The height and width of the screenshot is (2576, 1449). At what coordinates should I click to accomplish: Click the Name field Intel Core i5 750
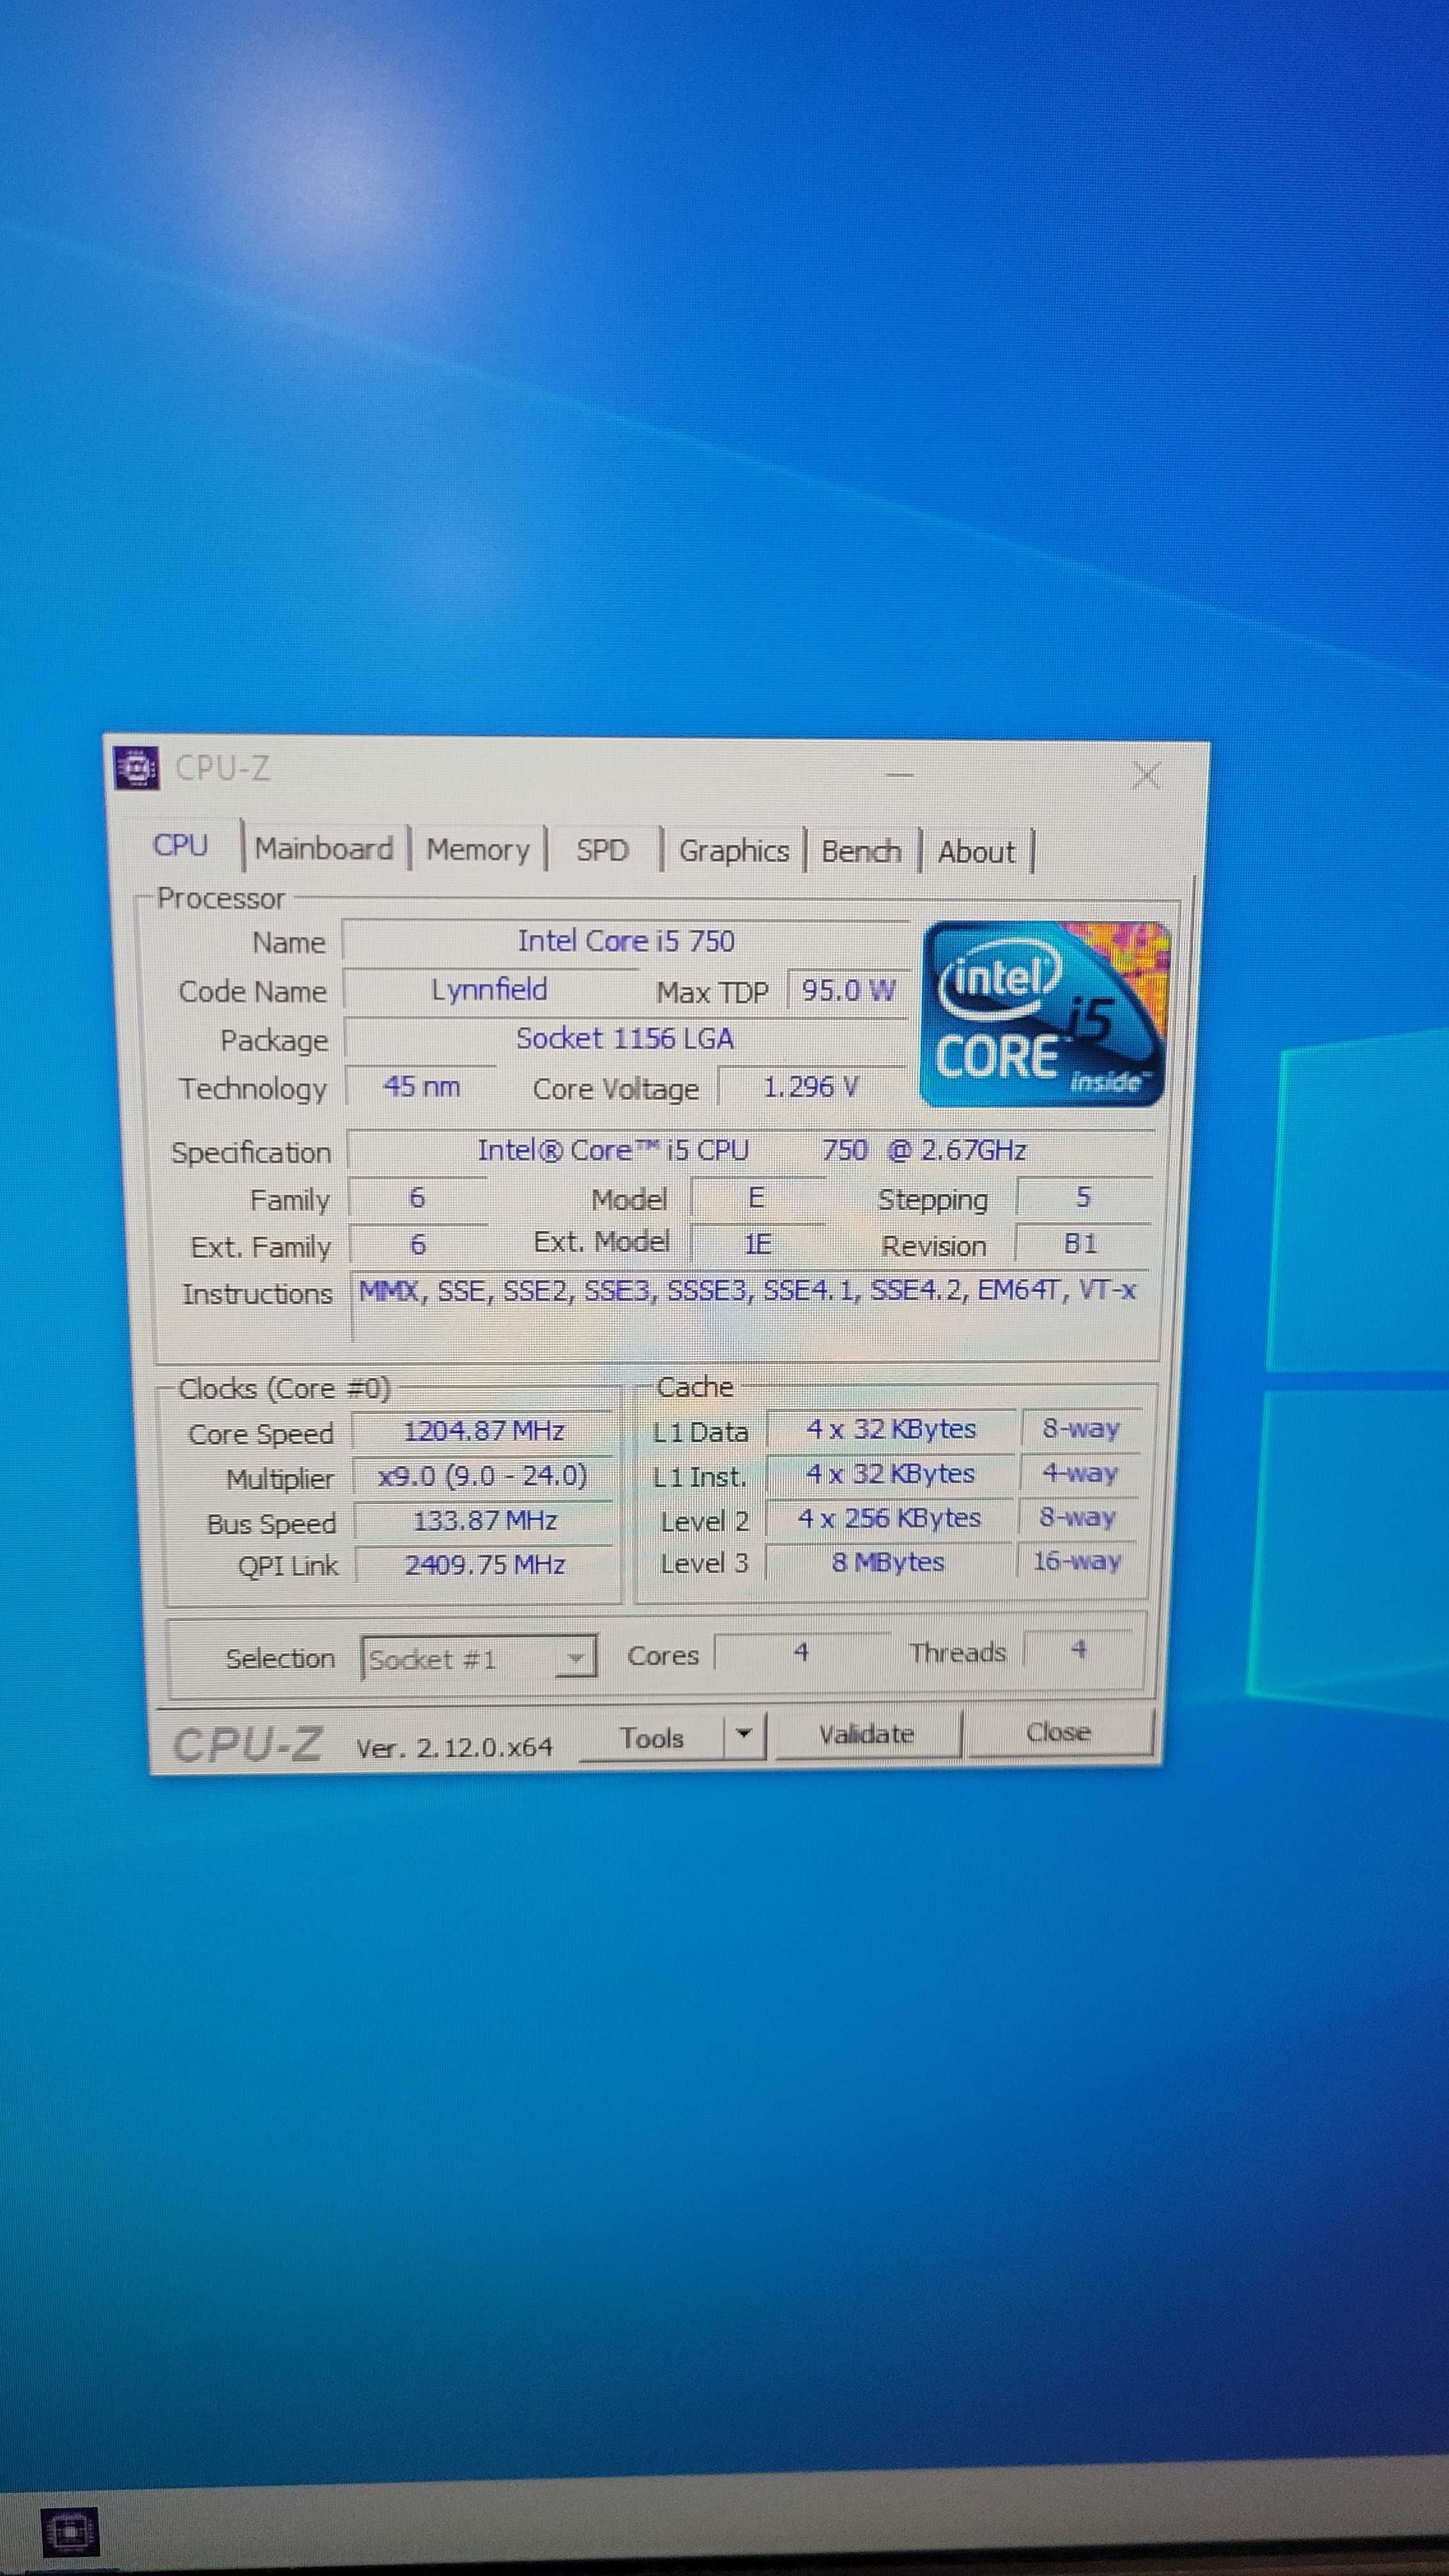[x=626, y=941]
